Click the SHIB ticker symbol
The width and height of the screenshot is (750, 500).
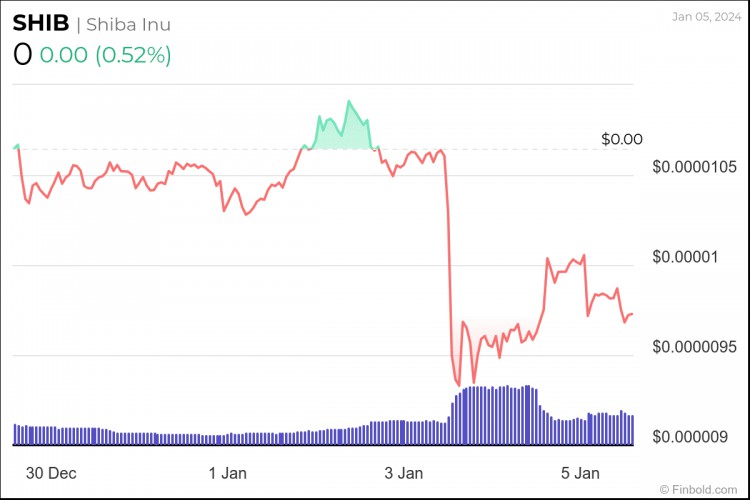coord(41,23)
